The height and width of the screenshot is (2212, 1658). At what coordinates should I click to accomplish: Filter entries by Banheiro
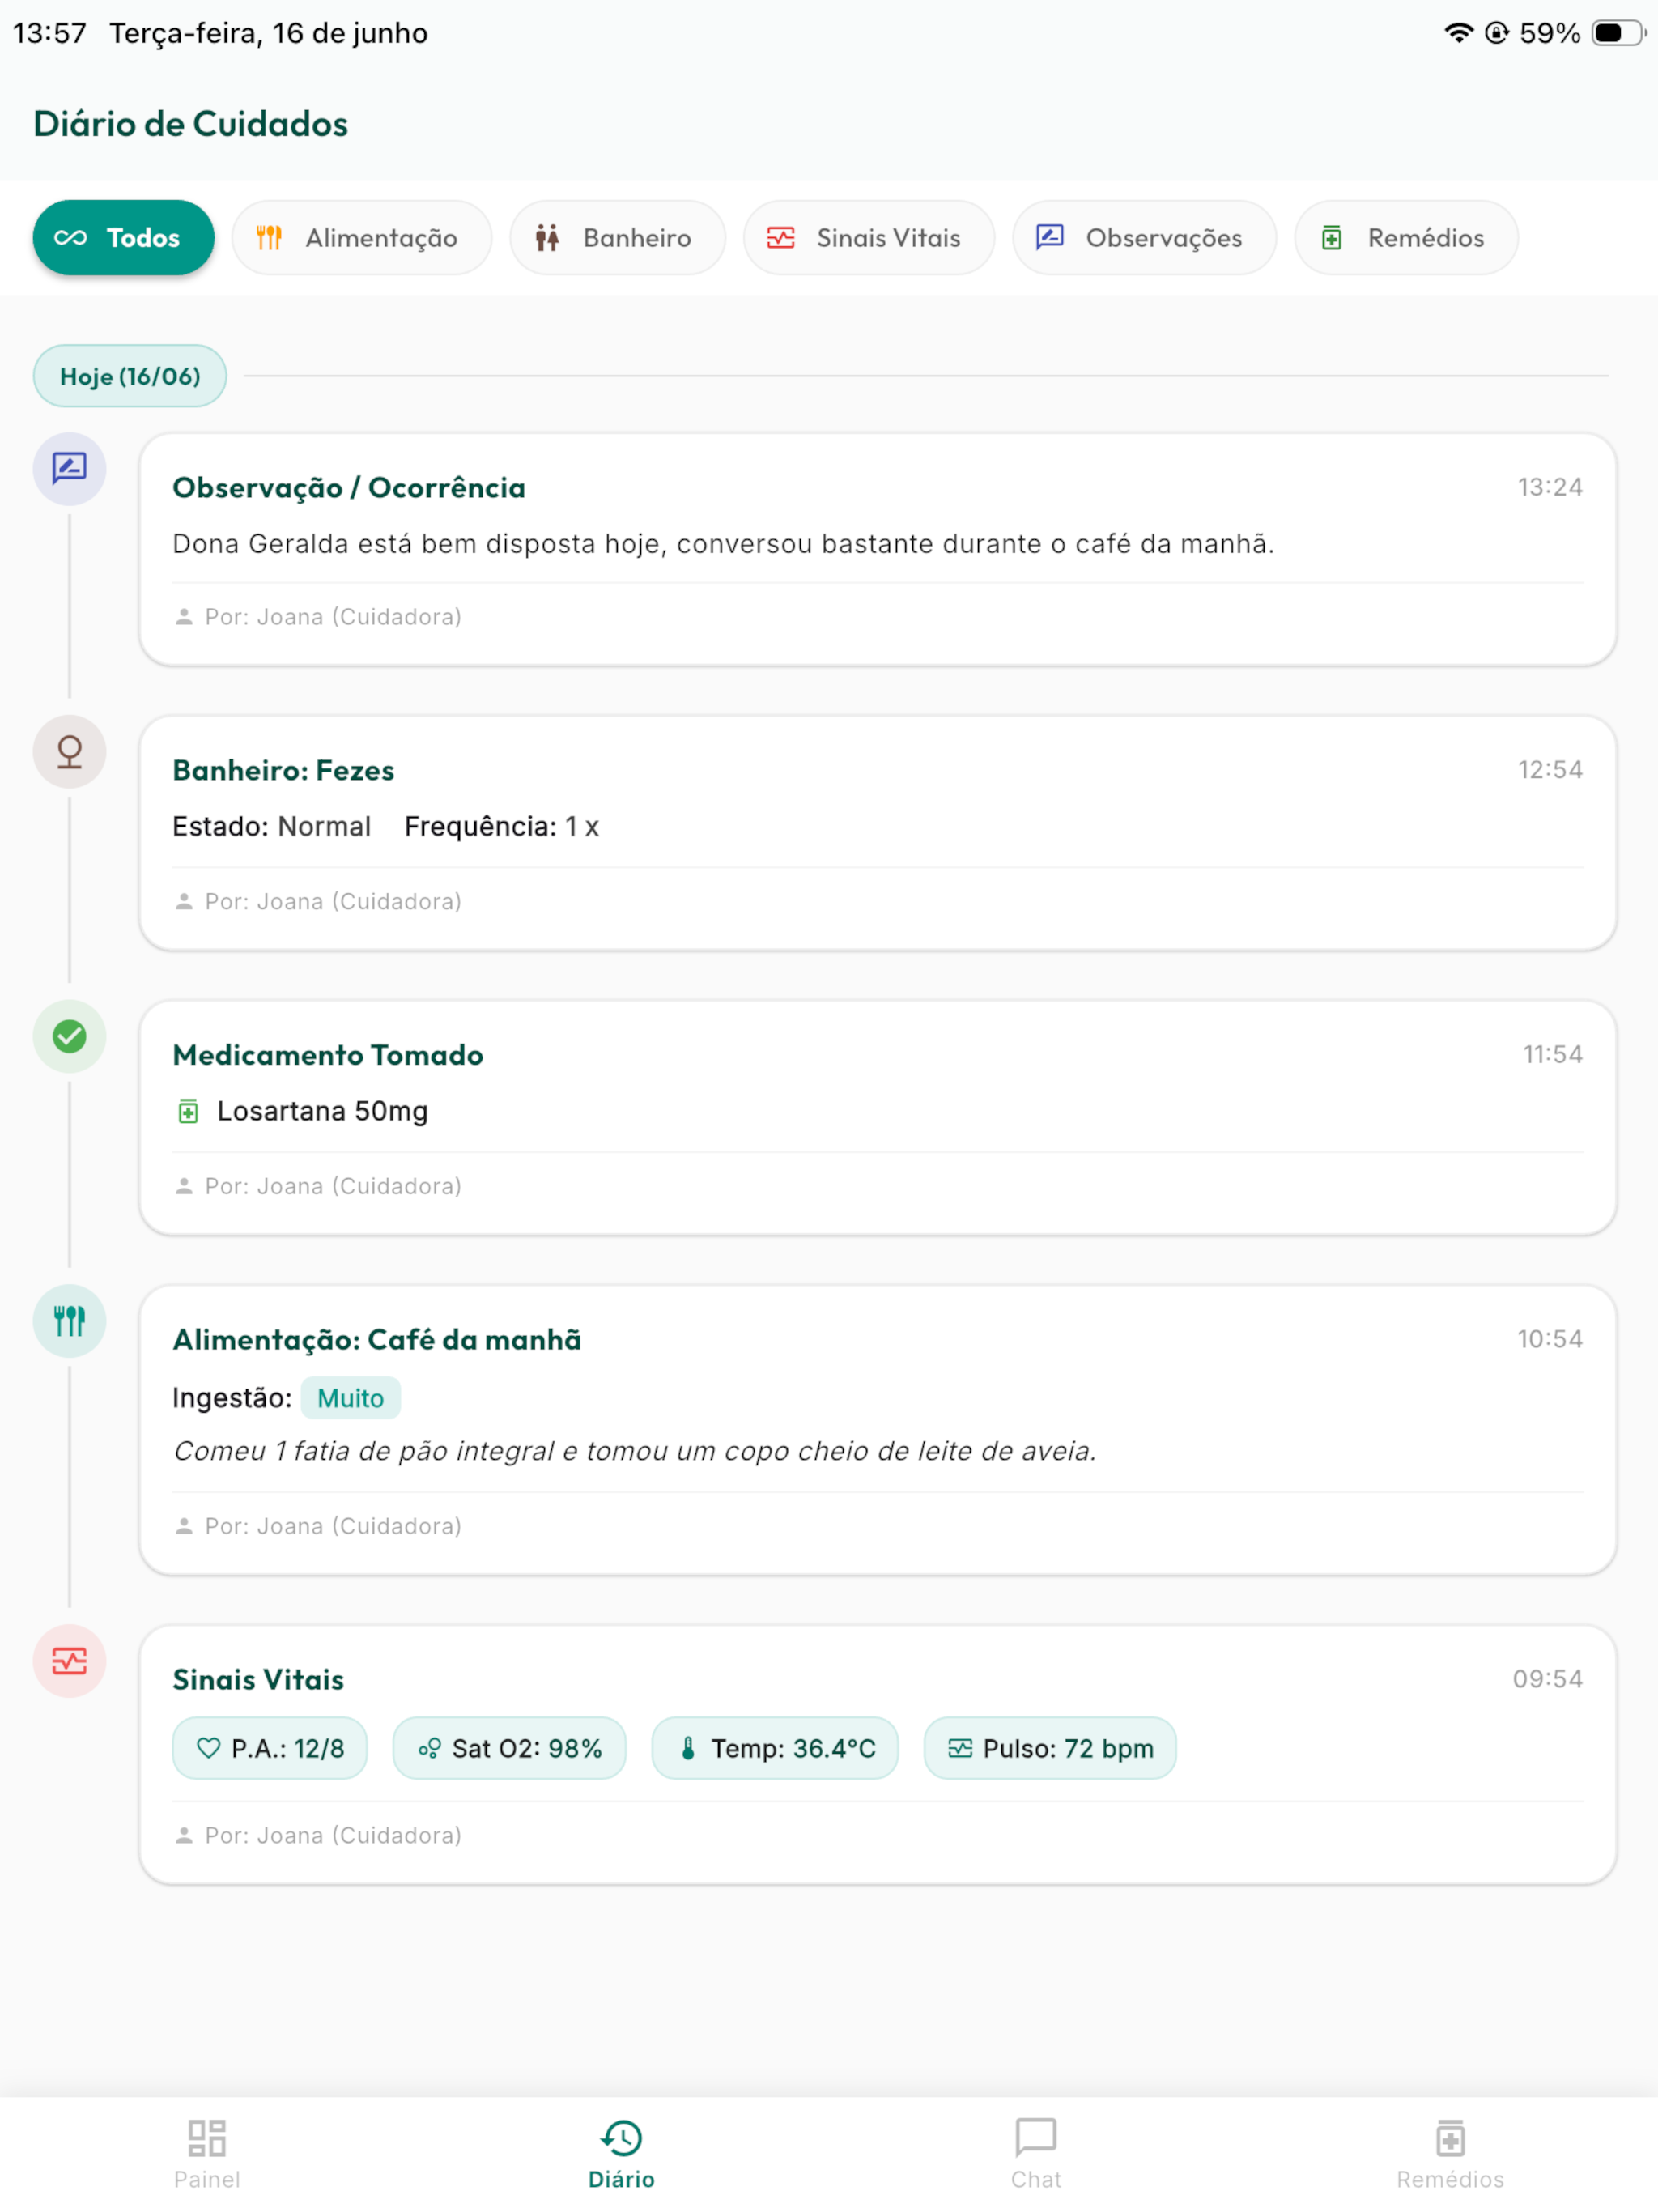point(618,238)
